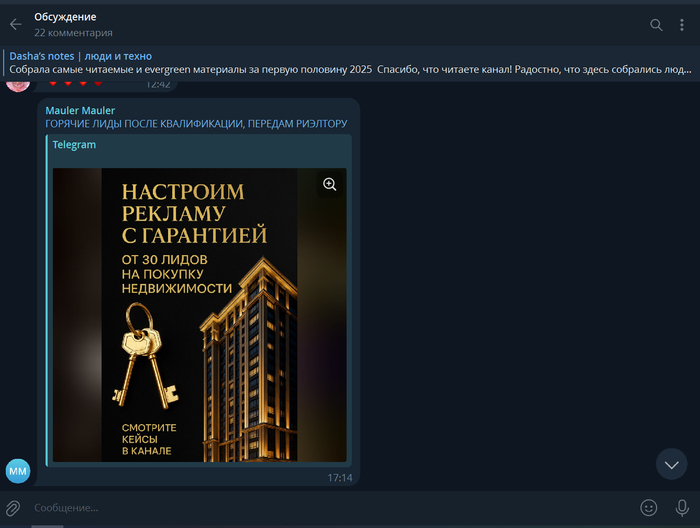Click the Telegram link preview title
Image resolution: width=700 pixels, height=528 pixels.
click(x=74, y=145)
